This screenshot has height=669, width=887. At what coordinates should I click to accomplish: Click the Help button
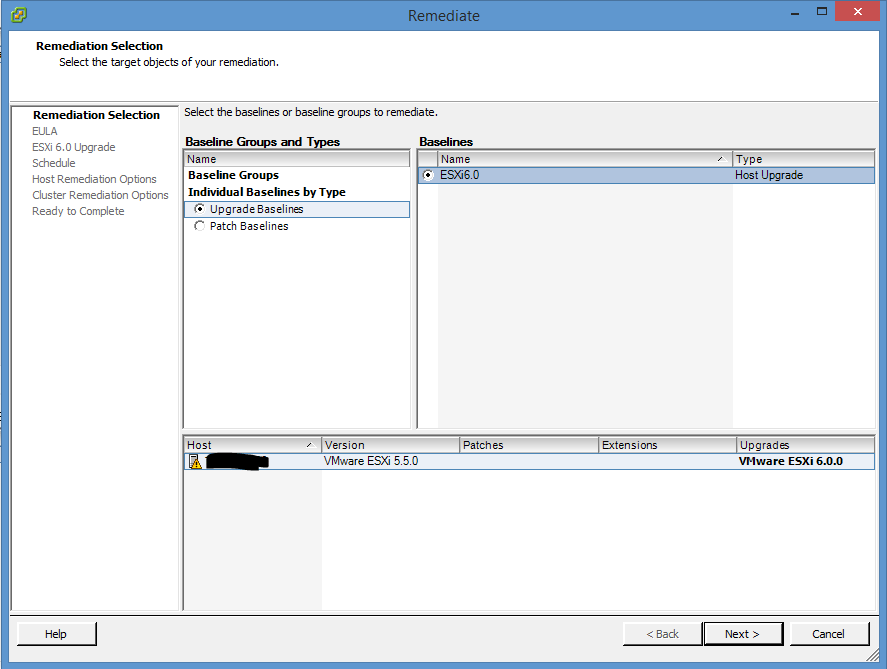point(56,634)
